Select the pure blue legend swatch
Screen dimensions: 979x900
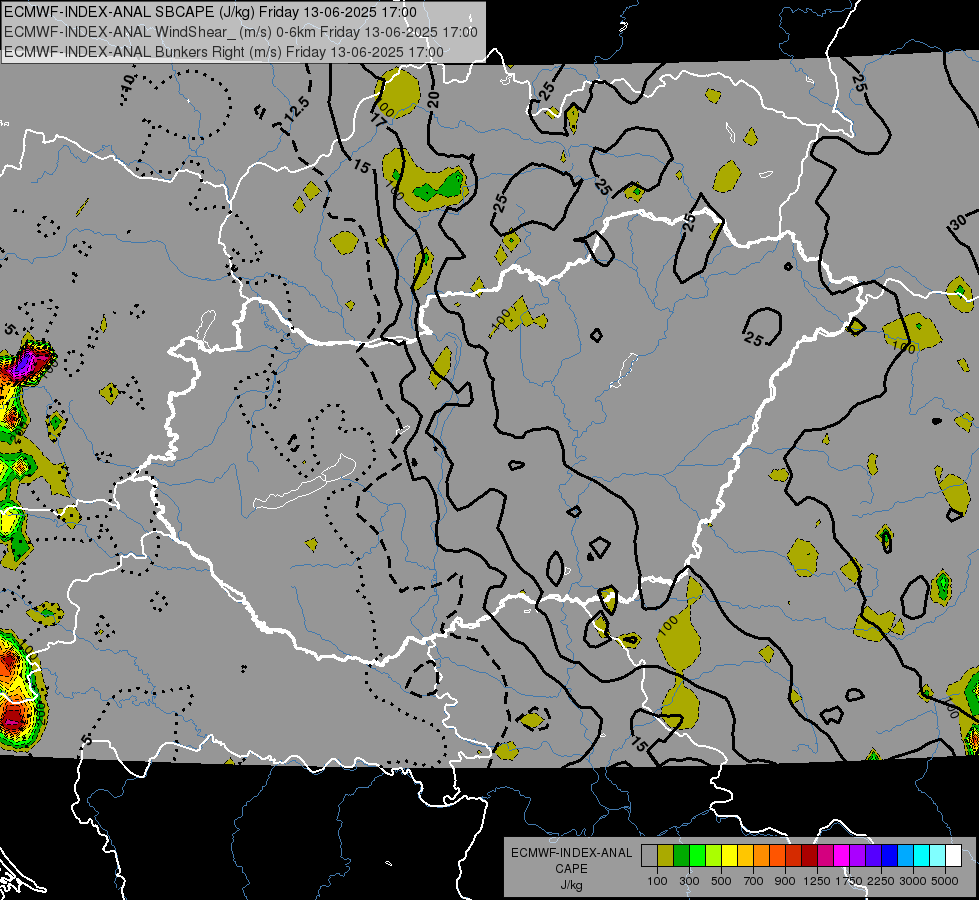click(x=890, y=855)
